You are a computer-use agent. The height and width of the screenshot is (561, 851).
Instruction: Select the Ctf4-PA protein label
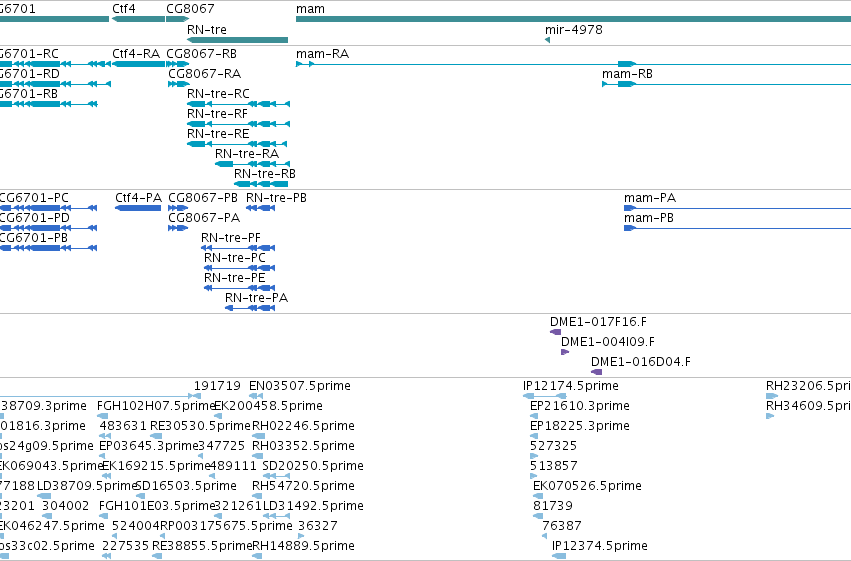click(138, 198)
